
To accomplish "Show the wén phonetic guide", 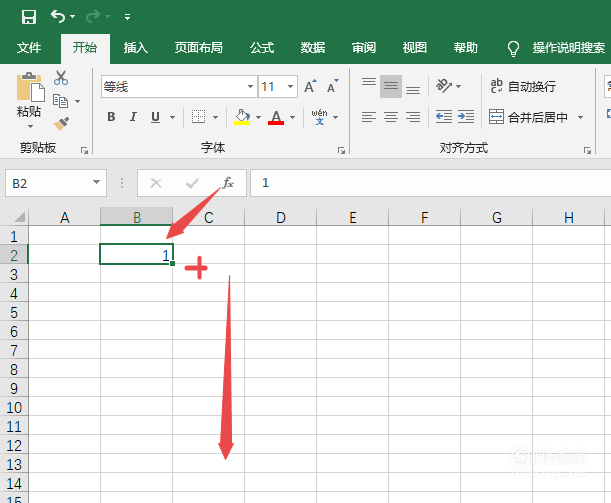I will tap(320, 116).
